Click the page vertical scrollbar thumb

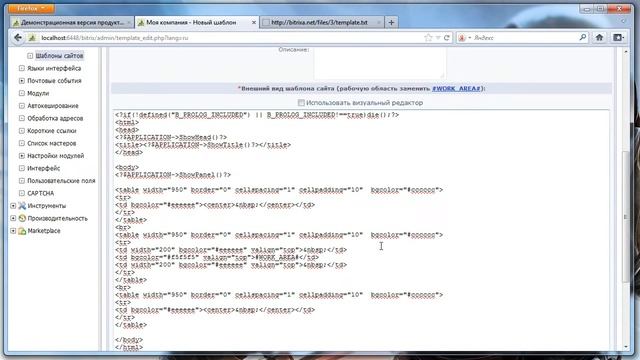pyautogui.click(x=626, y=216)
